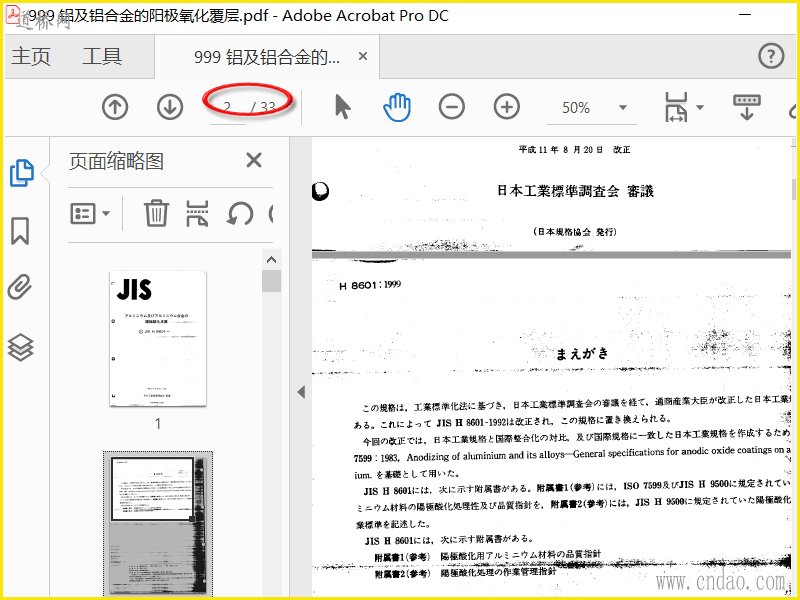
Task: Click the scrolling mode toolbar icon
Action: [x=747, y=107]
